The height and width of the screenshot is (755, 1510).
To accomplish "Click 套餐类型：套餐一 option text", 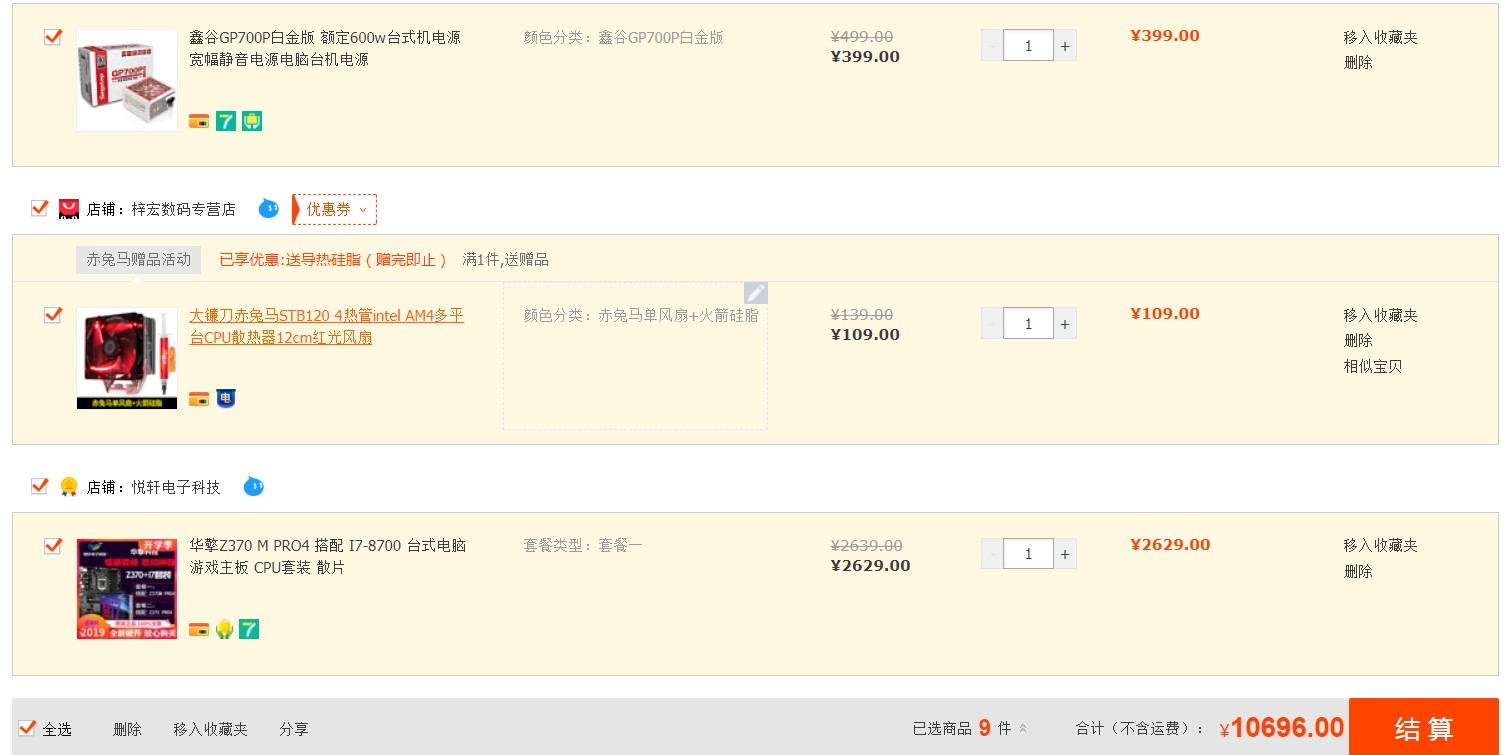I will tap(583, 545).
